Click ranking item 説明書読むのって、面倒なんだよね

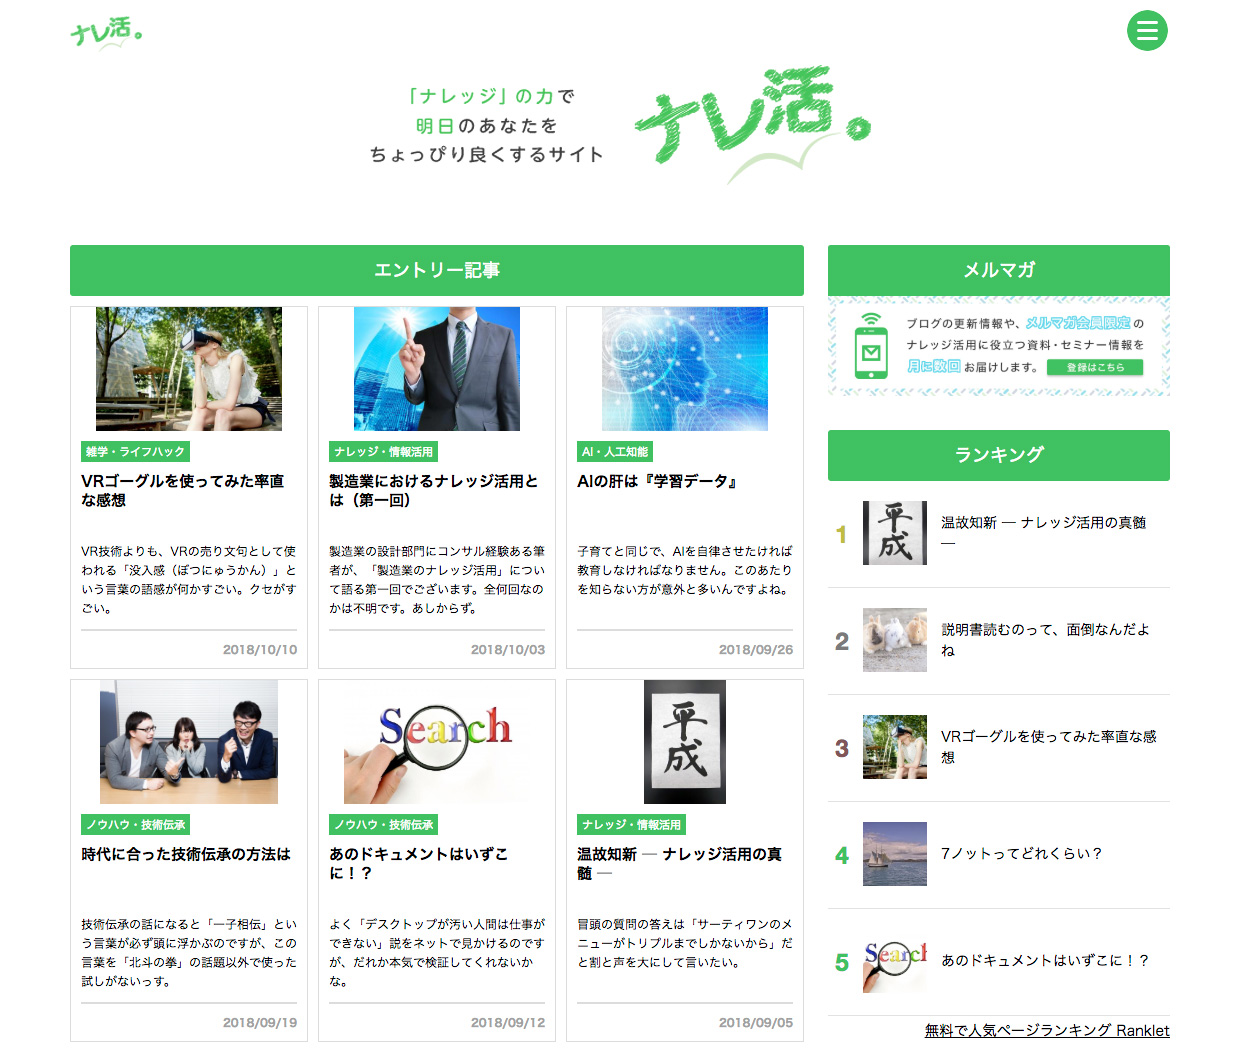point(1045,640)
